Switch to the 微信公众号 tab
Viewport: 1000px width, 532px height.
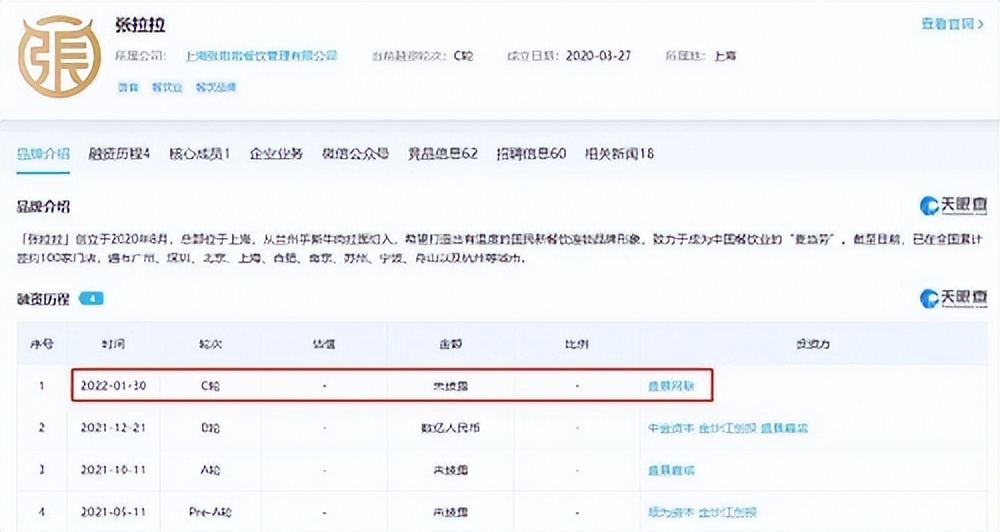pos(355,154)
